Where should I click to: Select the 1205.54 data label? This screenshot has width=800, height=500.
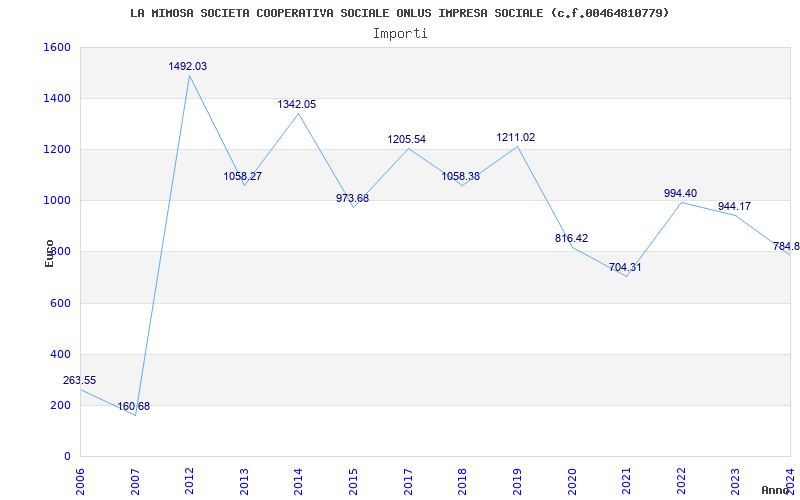tap(406, 139)
